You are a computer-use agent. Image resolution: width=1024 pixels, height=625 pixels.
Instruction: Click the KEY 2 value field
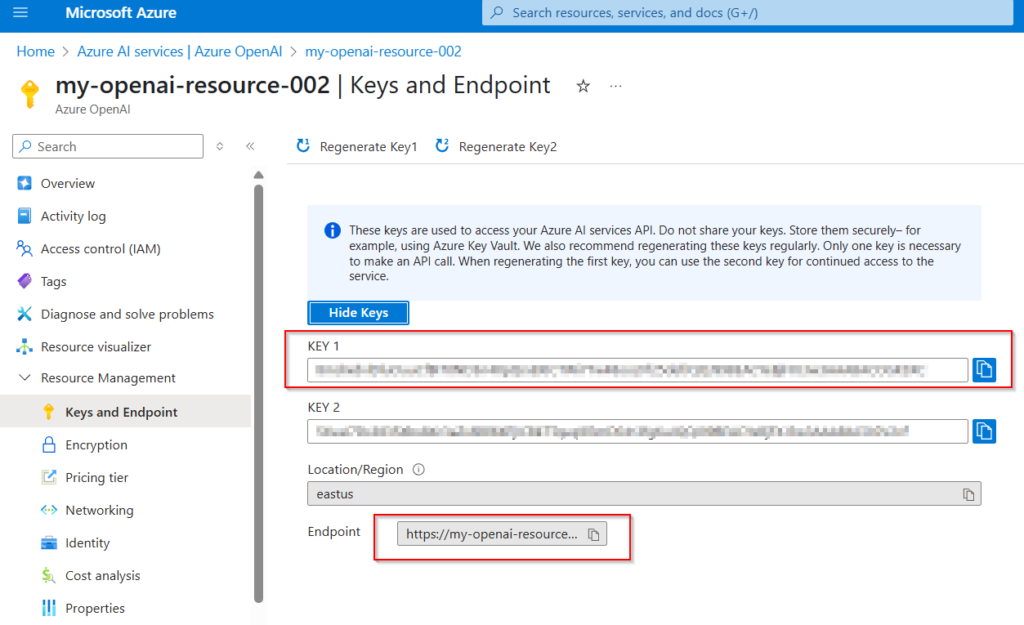[x=637, y=431]
